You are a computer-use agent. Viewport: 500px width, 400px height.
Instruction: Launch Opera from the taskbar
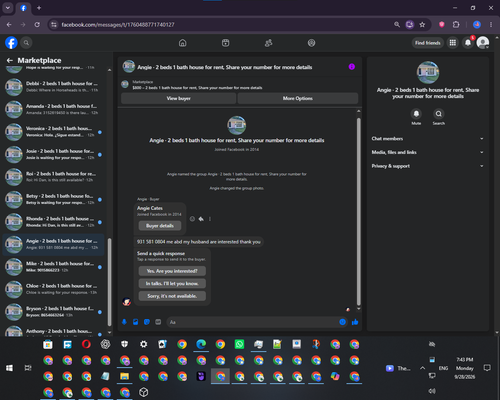[86, 344]
